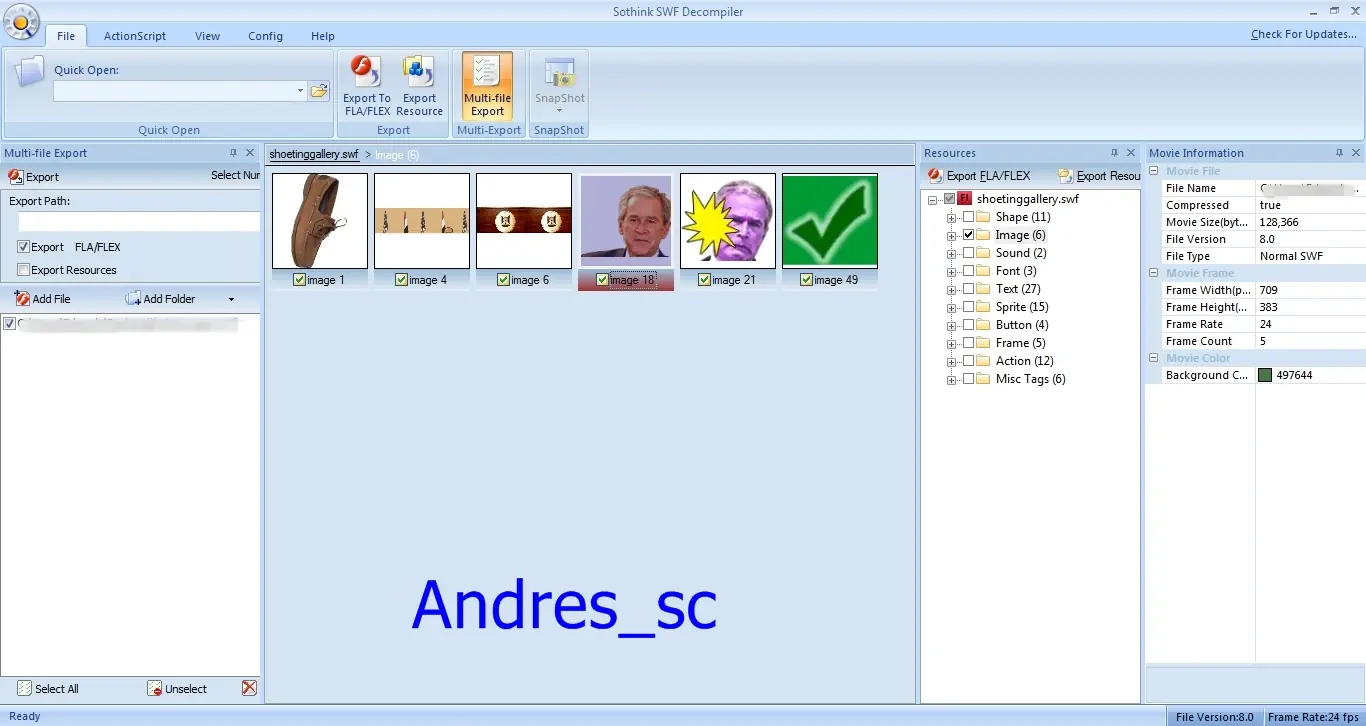
Task: Open the Help tab
Action: [x=323, y=36]
